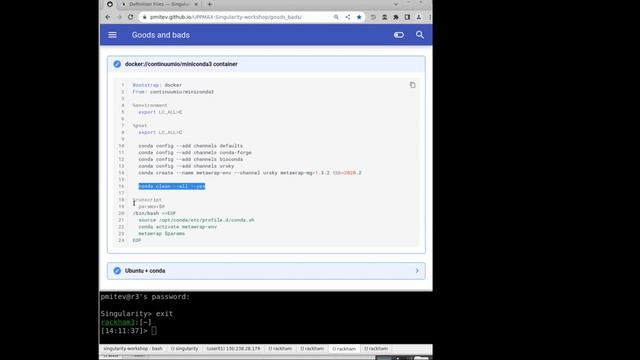Open the browser side panel icon
Screen dimensions: 640x360
coord(407,17)
